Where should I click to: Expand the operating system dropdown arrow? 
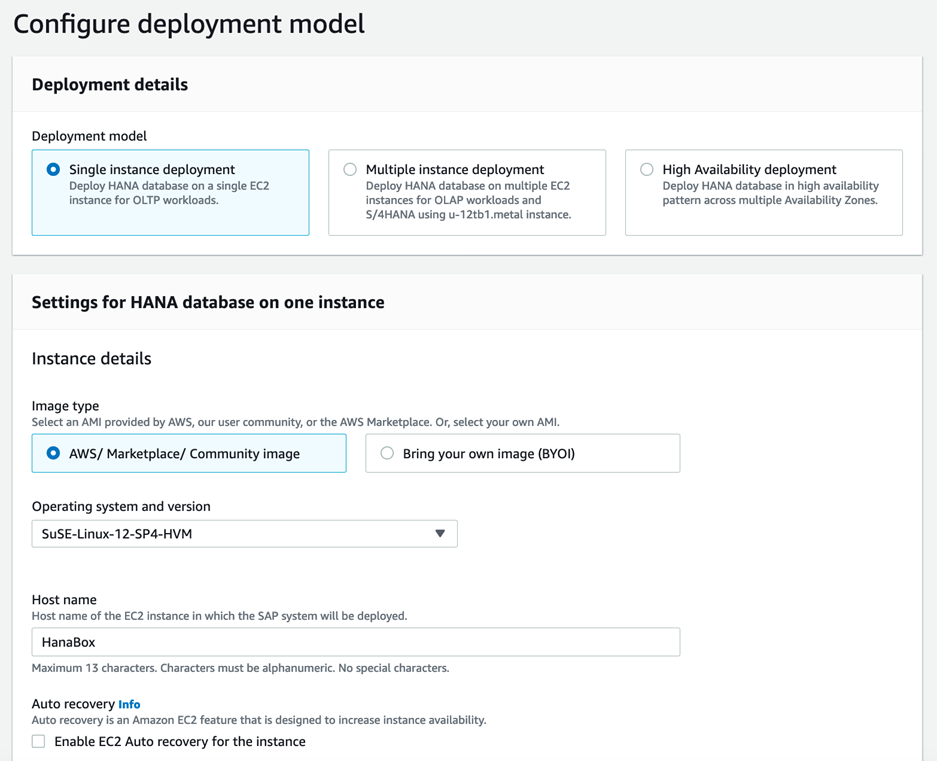click(439, 534)
